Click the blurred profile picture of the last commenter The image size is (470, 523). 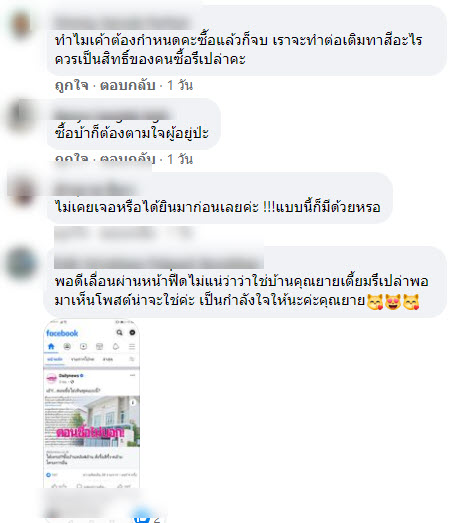coord(21,264)
